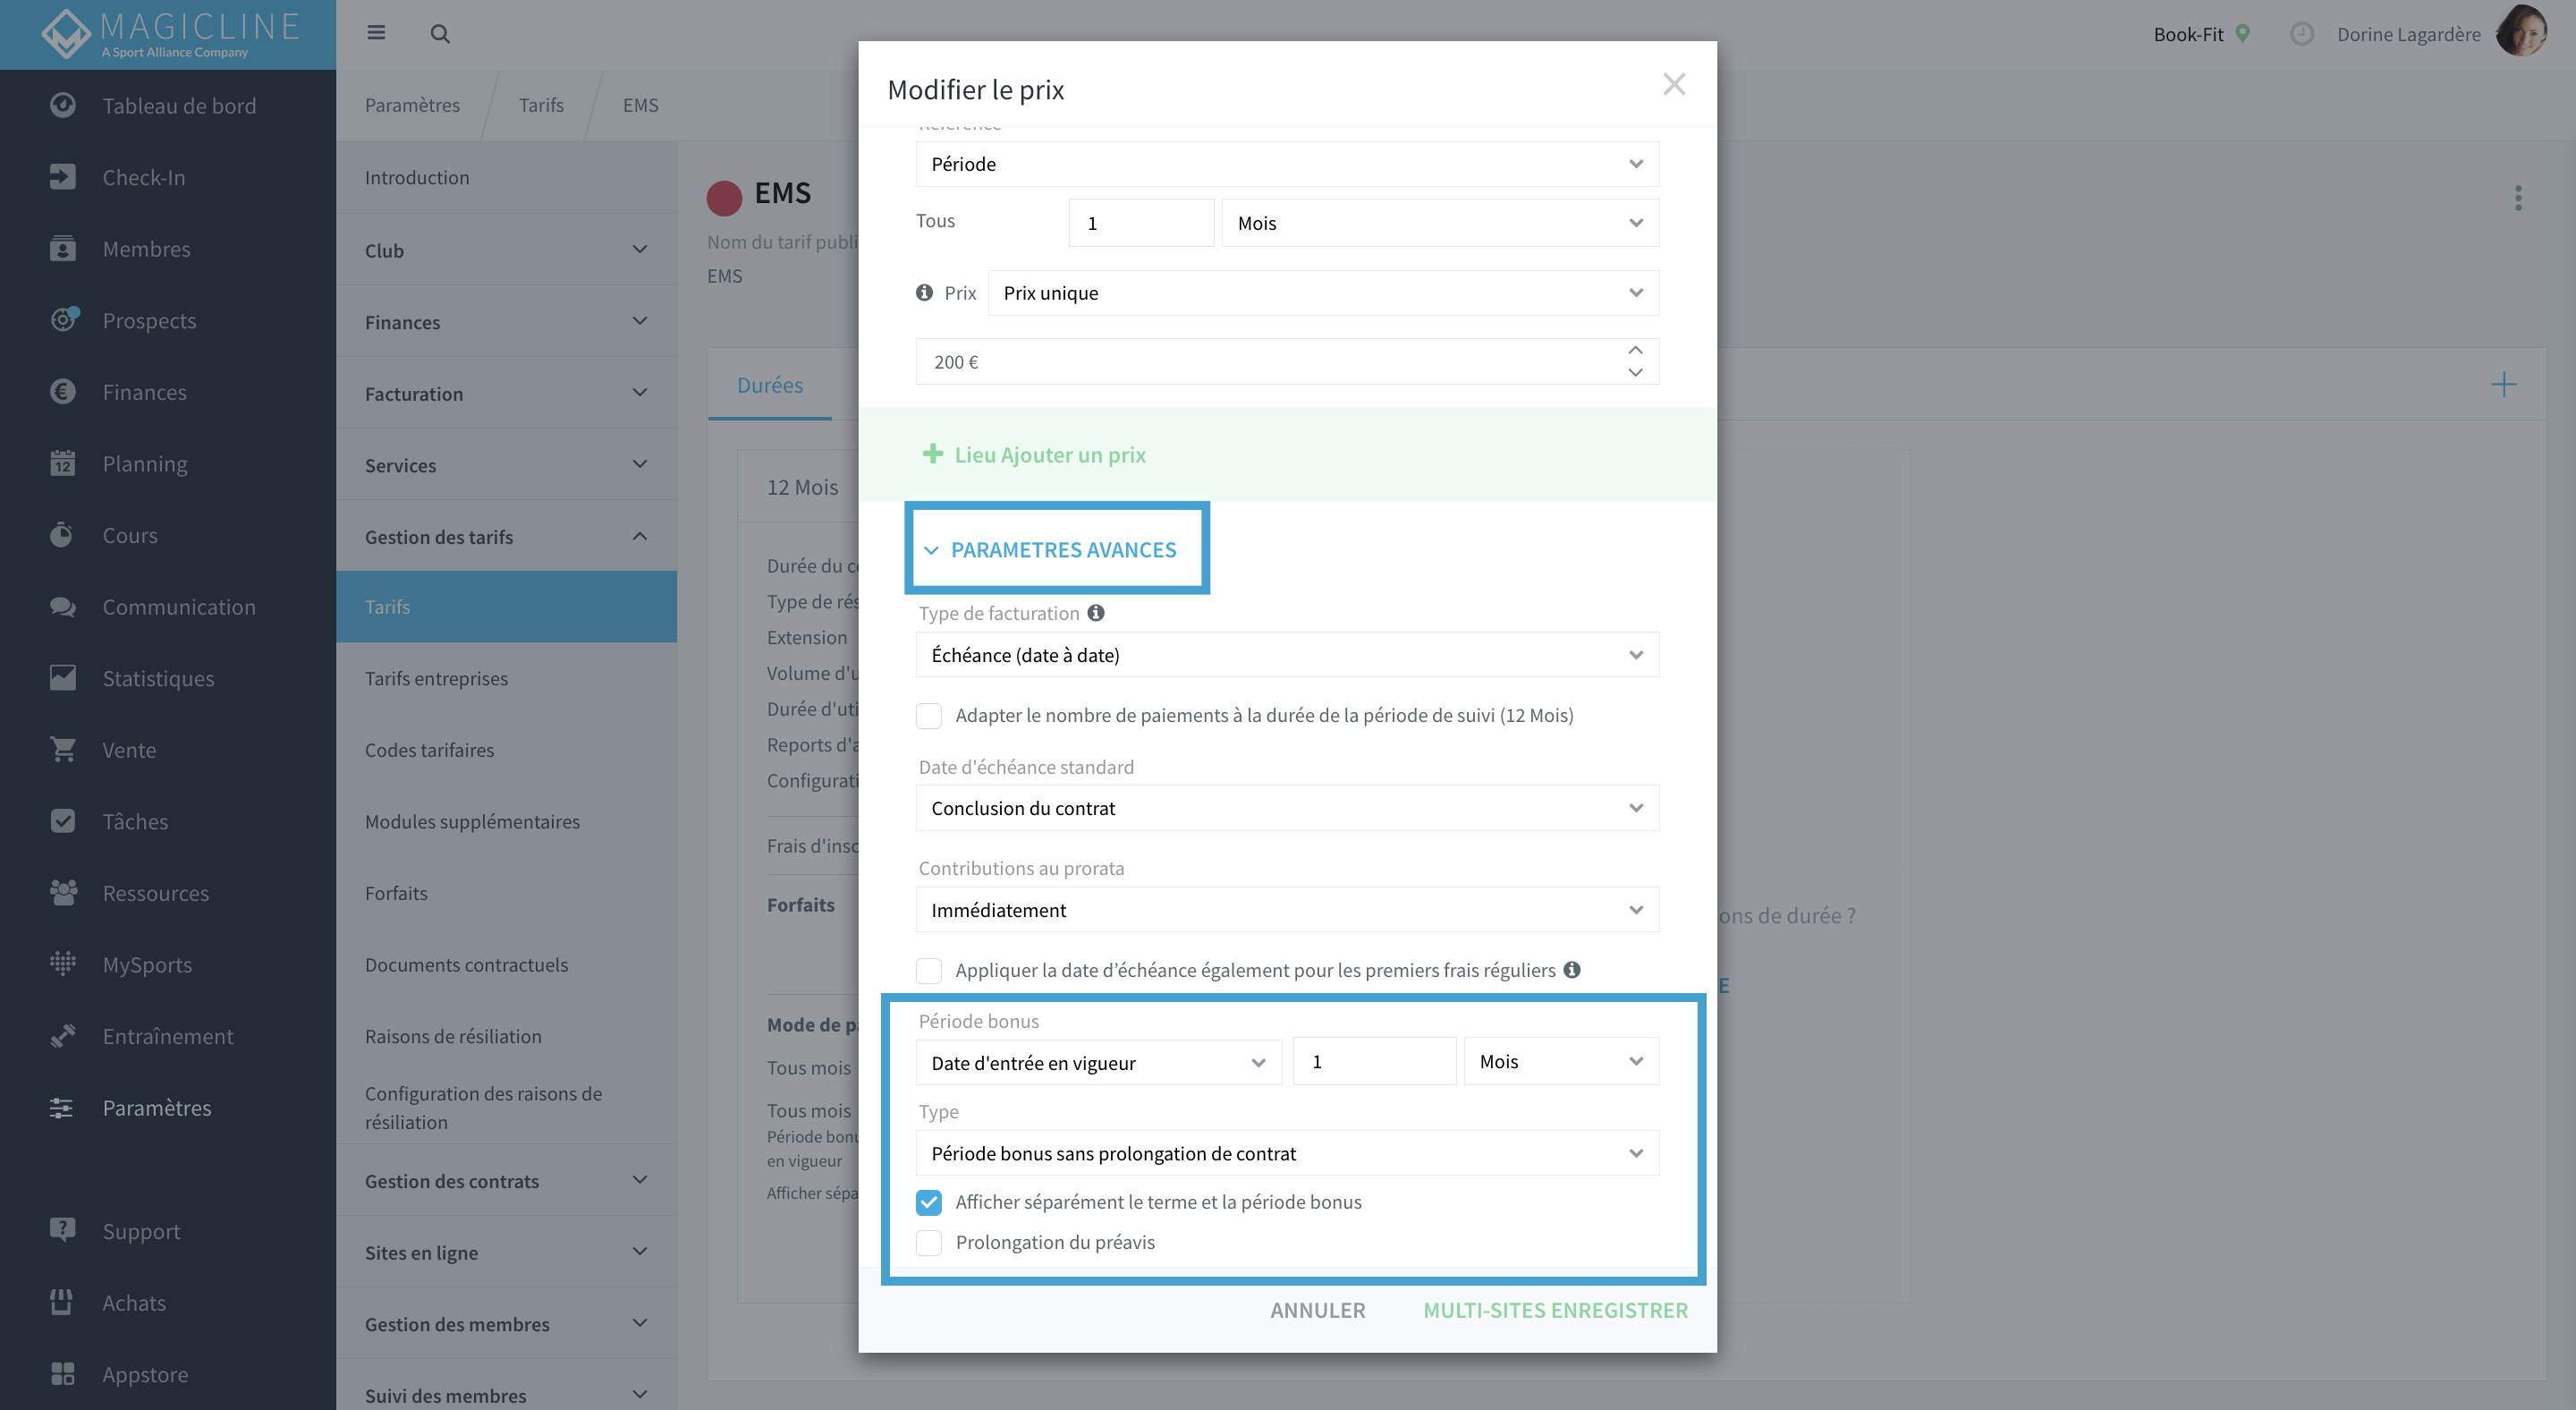Screen dimensions: 2576x1410
Task: Increase the 200 € price with up arrow
Action: tap(1635, 350)
